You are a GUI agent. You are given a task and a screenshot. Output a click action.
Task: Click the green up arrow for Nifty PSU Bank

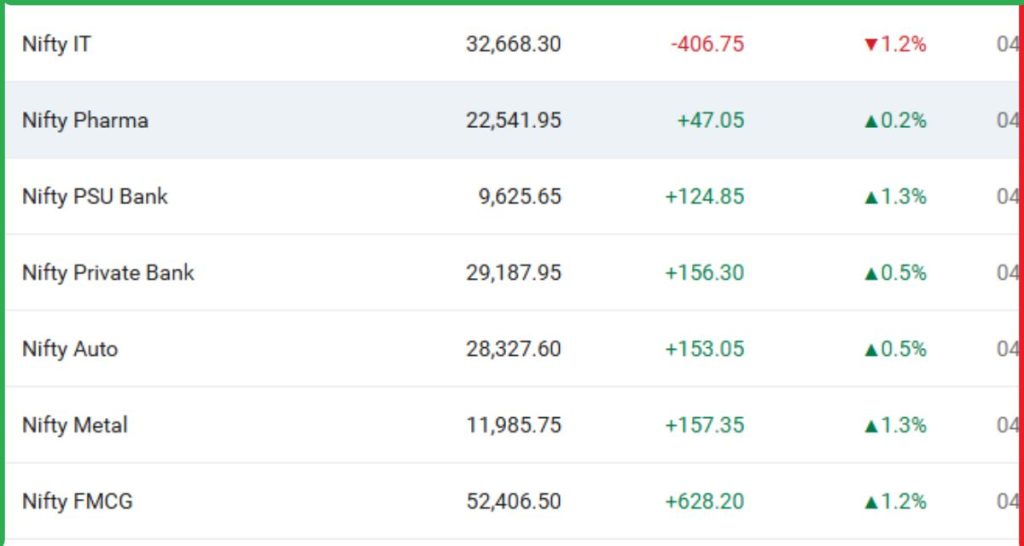point(871,197)
